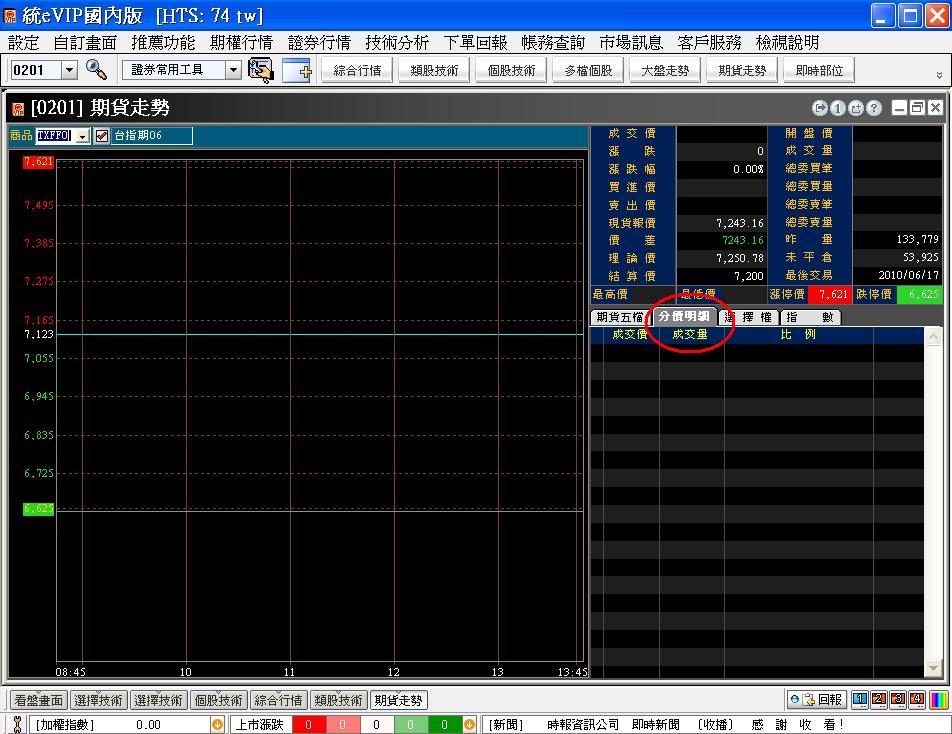
Task: Click the 即時部位 toolbar button
Action: (x=819, y=70)
